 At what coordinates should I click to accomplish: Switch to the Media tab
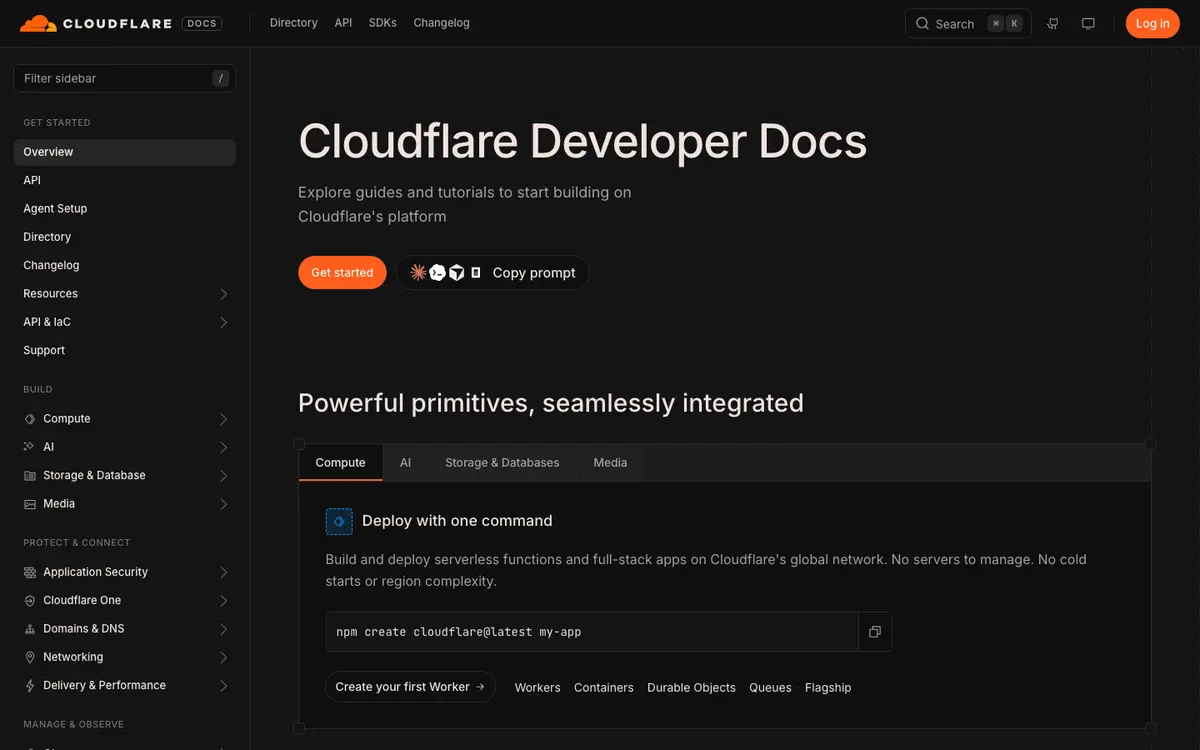tap(610, 463)
